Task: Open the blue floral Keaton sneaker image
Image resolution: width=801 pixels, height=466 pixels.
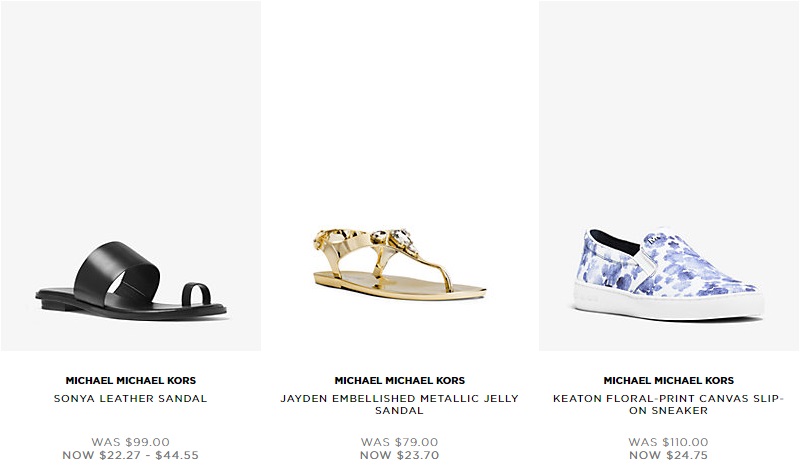Action: tap(668, 176)
